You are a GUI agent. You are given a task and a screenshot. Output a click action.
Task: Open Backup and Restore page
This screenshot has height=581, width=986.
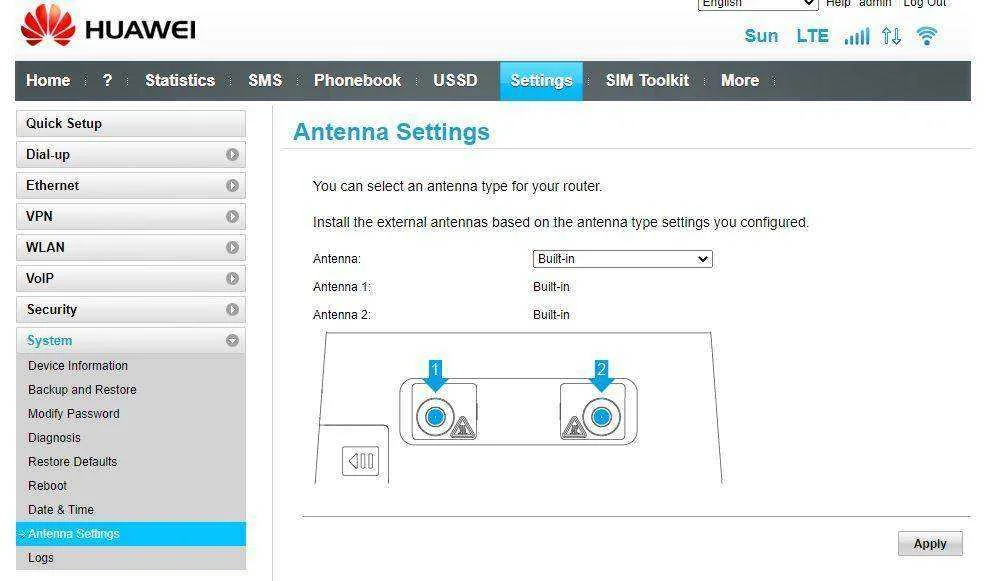click(x=82, y=389)
